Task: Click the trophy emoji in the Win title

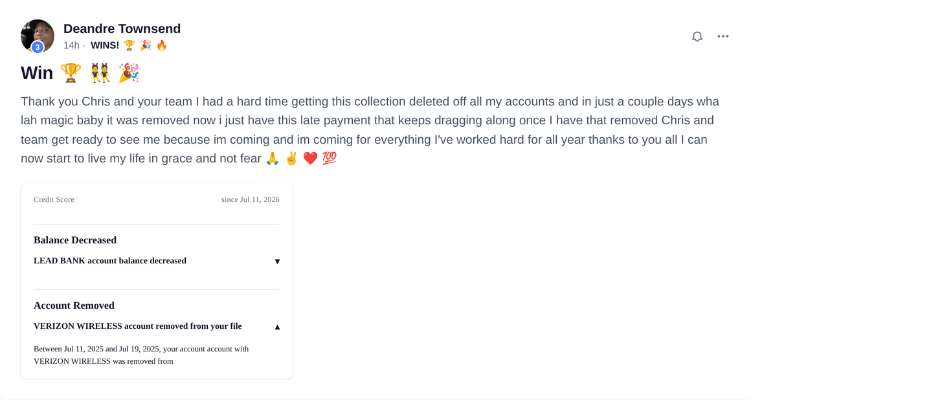Action: [x=71, y=73]
